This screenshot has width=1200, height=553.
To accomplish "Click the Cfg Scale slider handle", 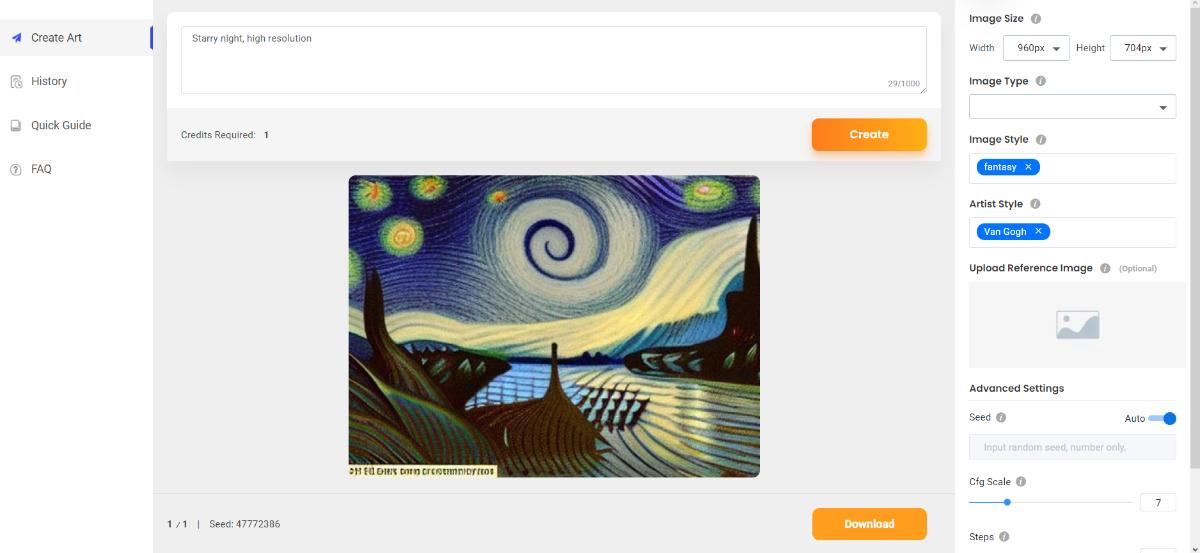I will point(1007,502).
